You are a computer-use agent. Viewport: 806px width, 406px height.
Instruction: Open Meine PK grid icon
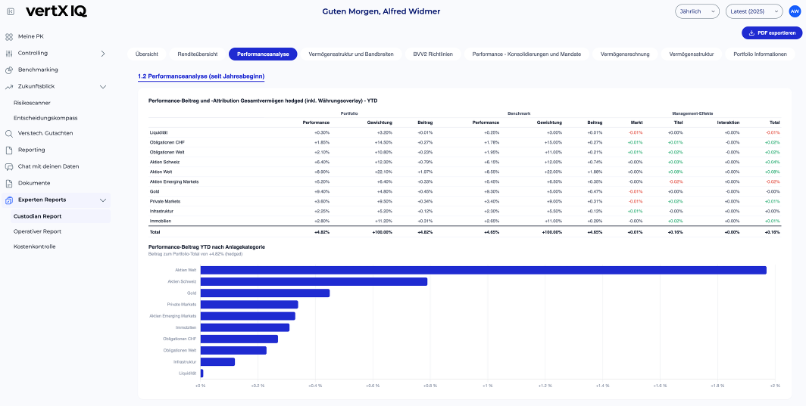click(9, 37)
